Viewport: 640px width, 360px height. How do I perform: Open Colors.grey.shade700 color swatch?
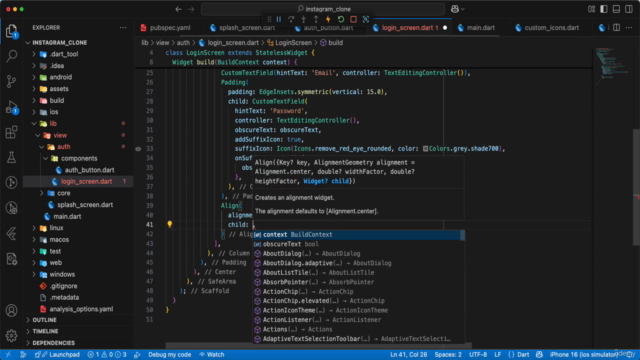[x=425, y=149]
